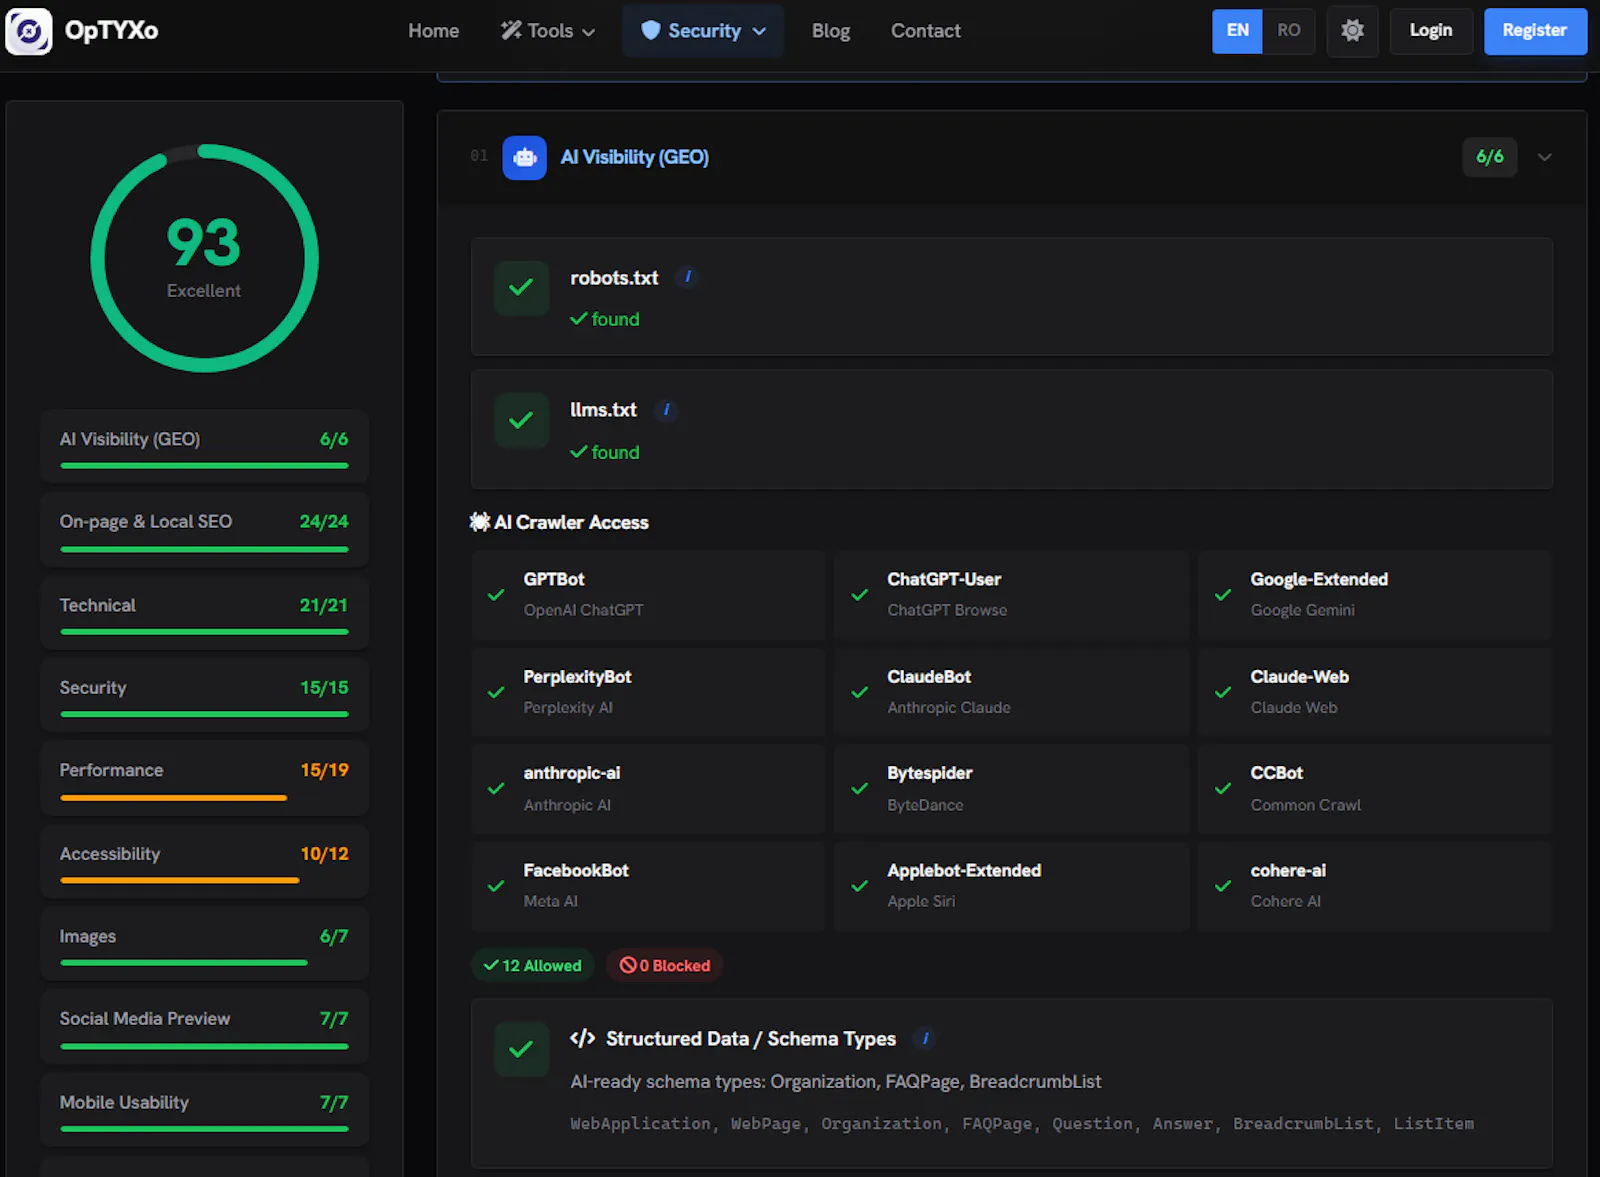The image size is (1600, 1177).
Task: Click the 0 Blocked badge
Action: point(664,965)
